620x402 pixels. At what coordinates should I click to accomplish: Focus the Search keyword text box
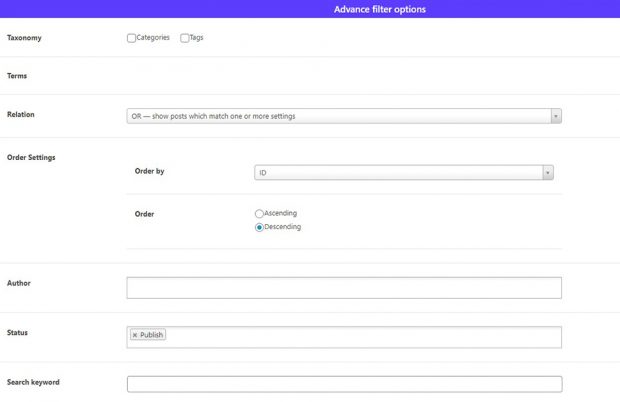coord(344,384)
